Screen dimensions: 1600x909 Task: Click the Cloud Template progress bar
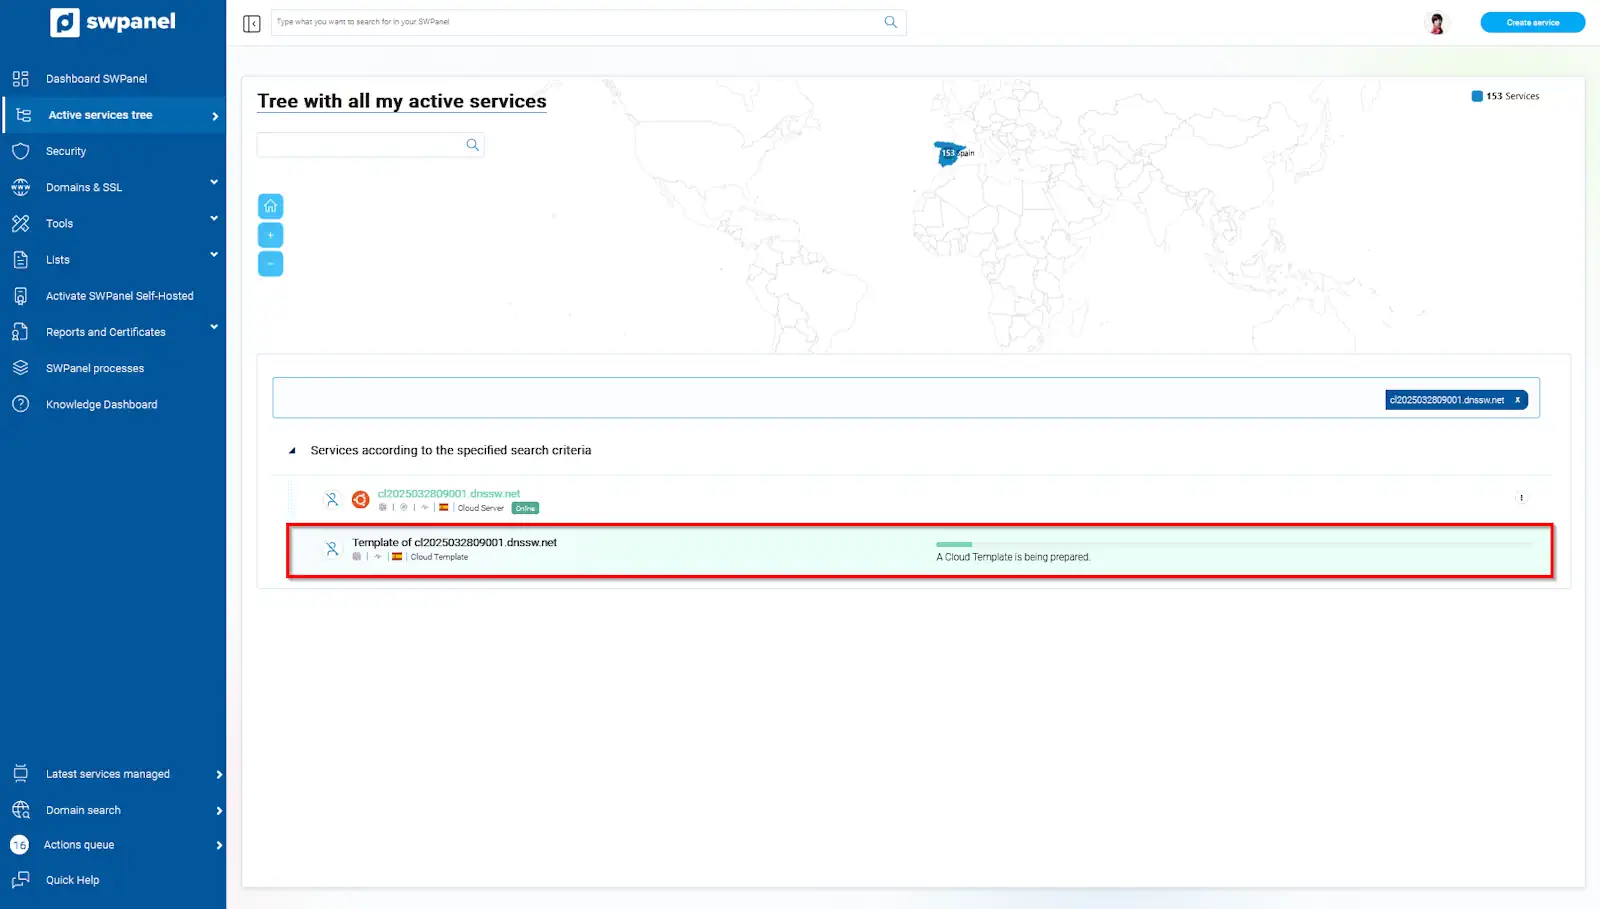click(x=1232, y=544)
